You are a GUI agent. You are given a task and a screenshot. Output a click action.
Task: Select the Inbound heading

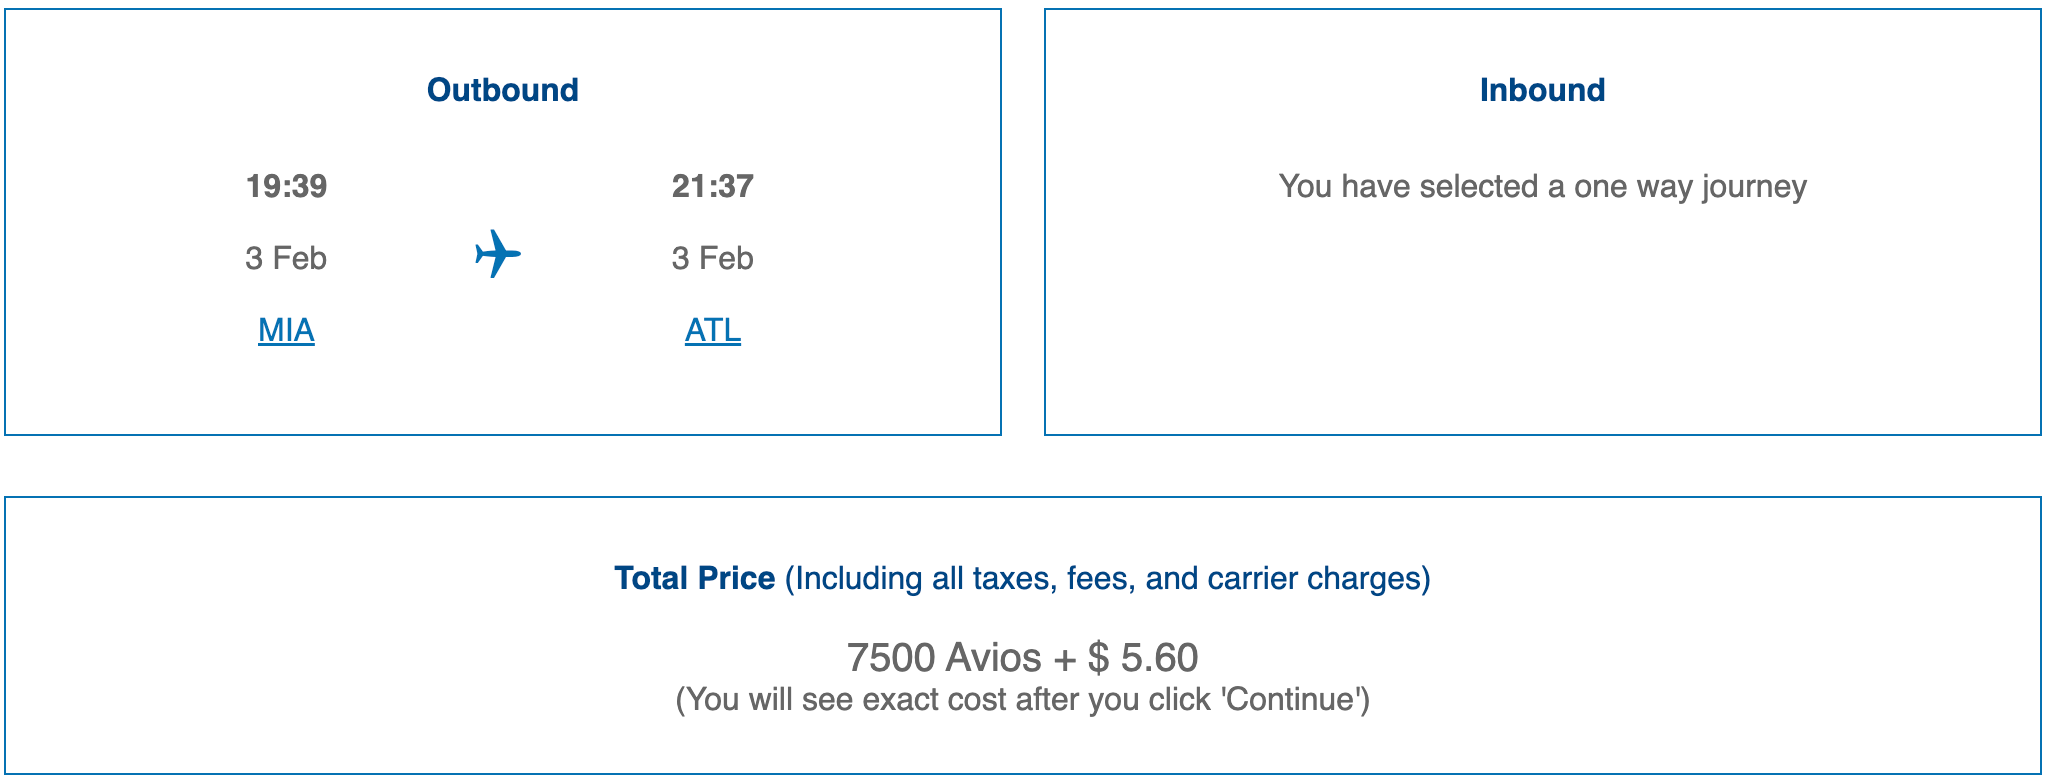point(1542,90)
